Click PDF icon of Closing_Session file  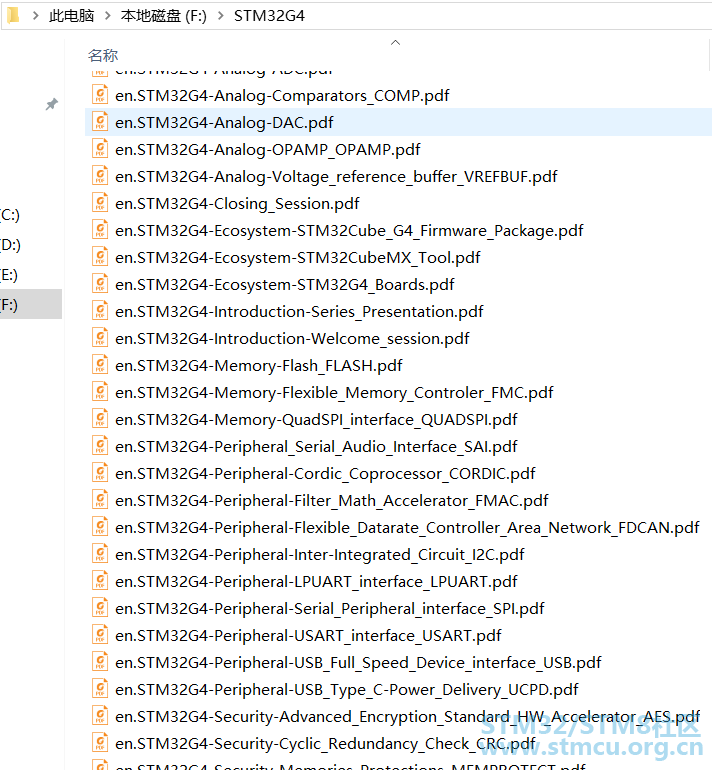point(100,202)
